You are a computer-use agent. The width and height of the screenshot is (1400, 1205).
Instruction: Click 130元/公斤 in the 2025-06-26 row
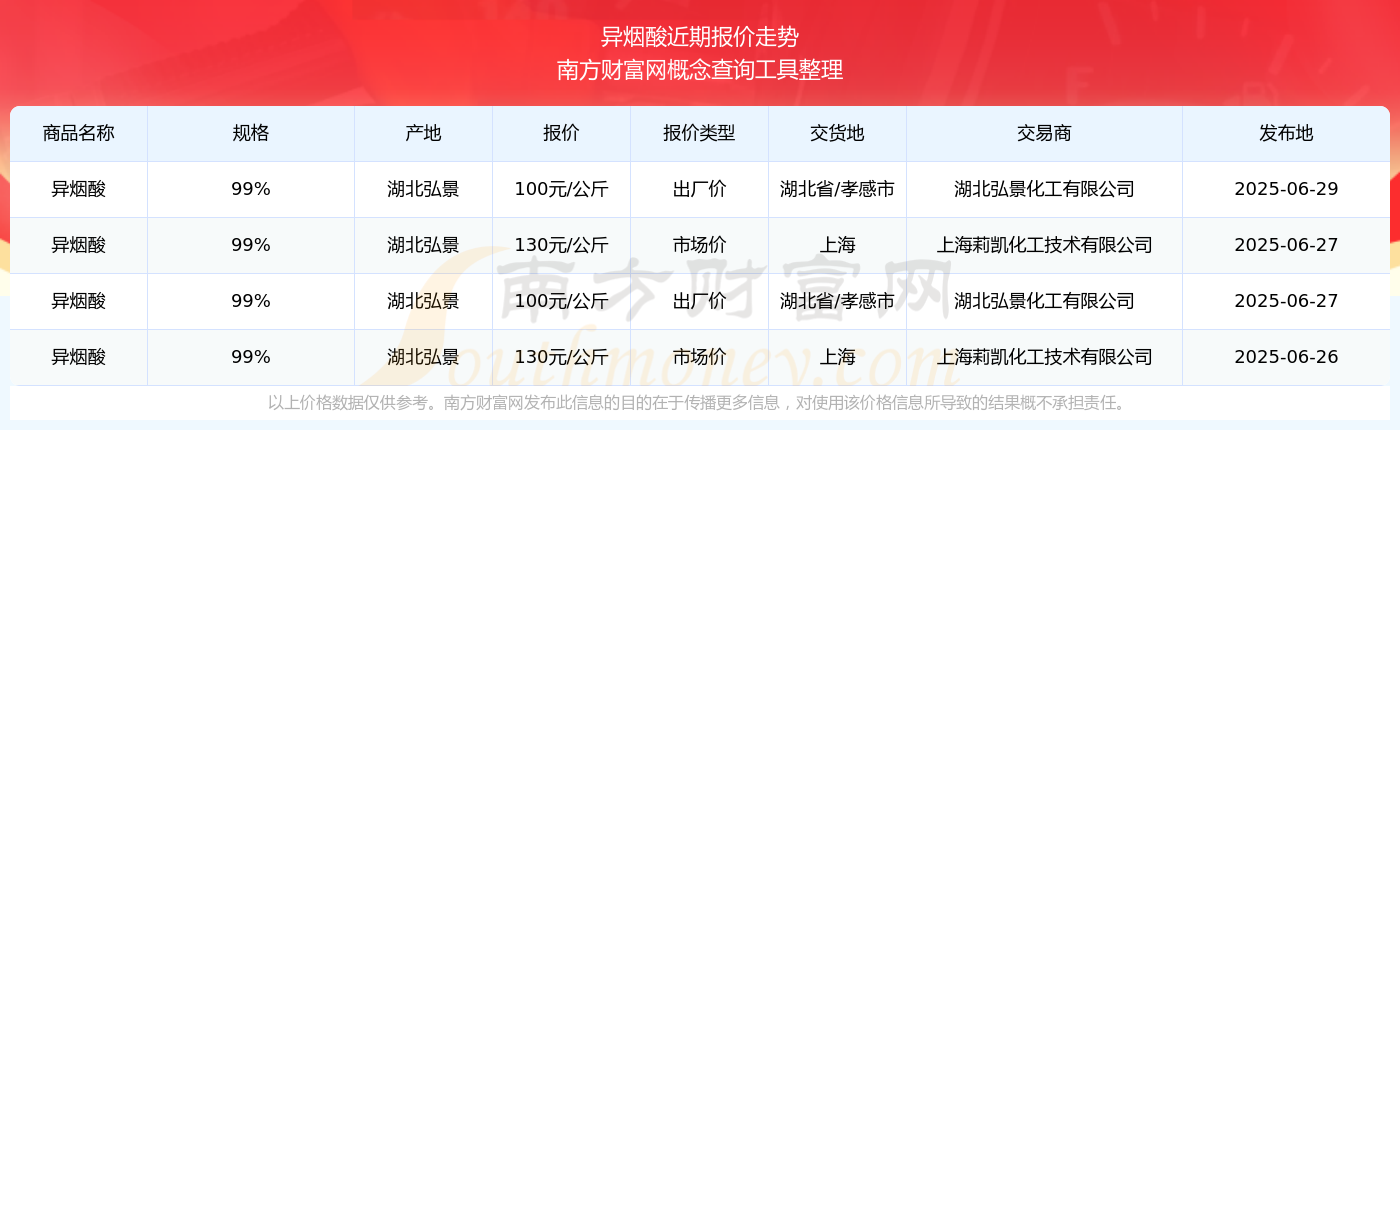coord(561,358)
